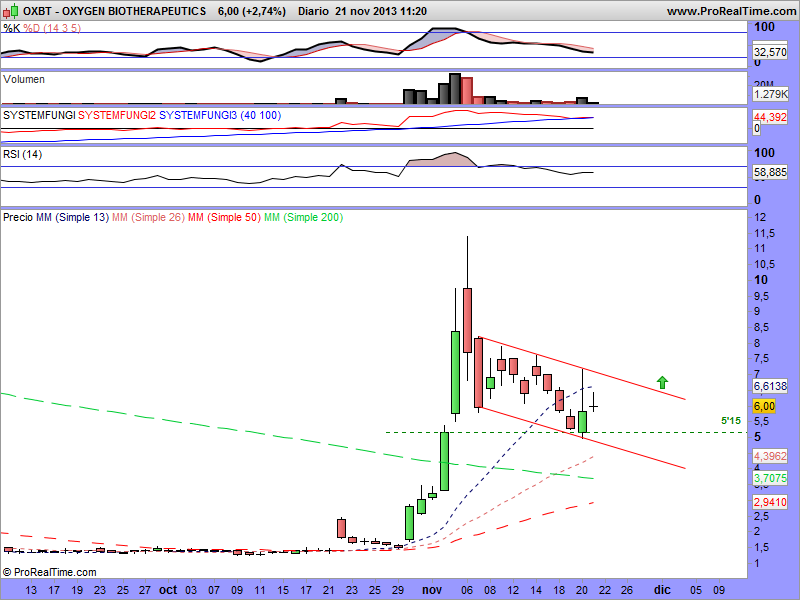Select the %D (14 3 5) label

(x=52, y=28)
